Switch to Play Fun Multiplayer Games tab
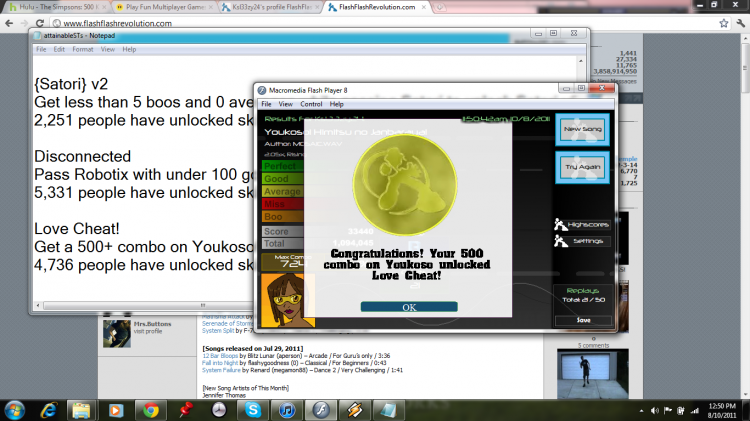The width and height of the screenshot is (750, 421). [x=164, y=7]
